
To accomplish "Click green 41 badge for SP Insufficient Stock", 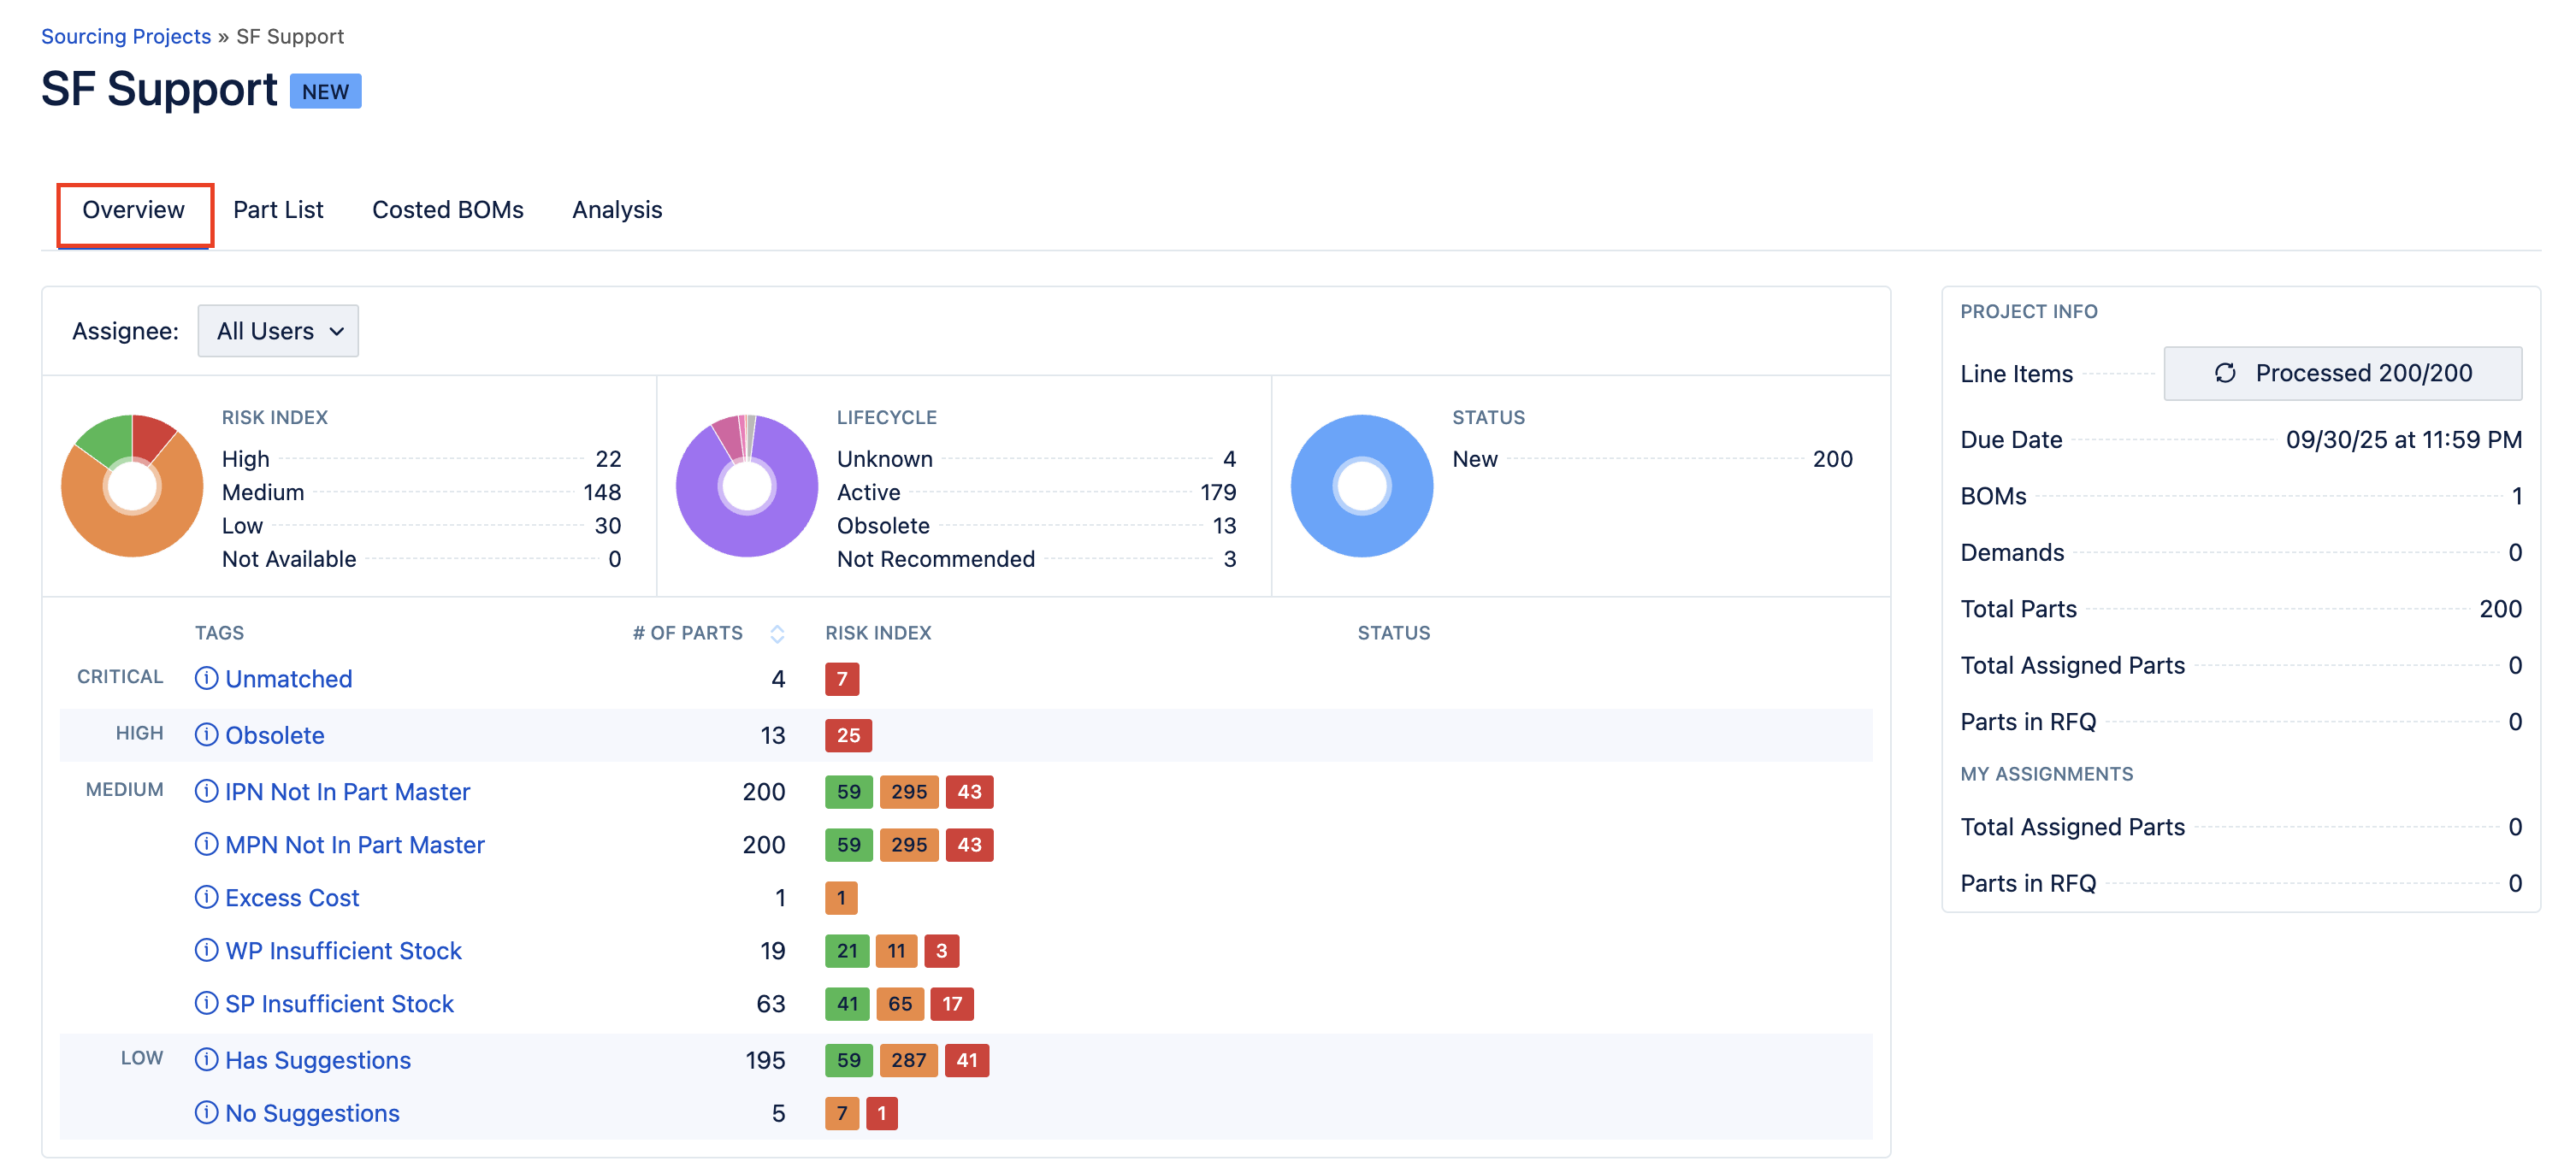I will click(x=847, y=1003).
